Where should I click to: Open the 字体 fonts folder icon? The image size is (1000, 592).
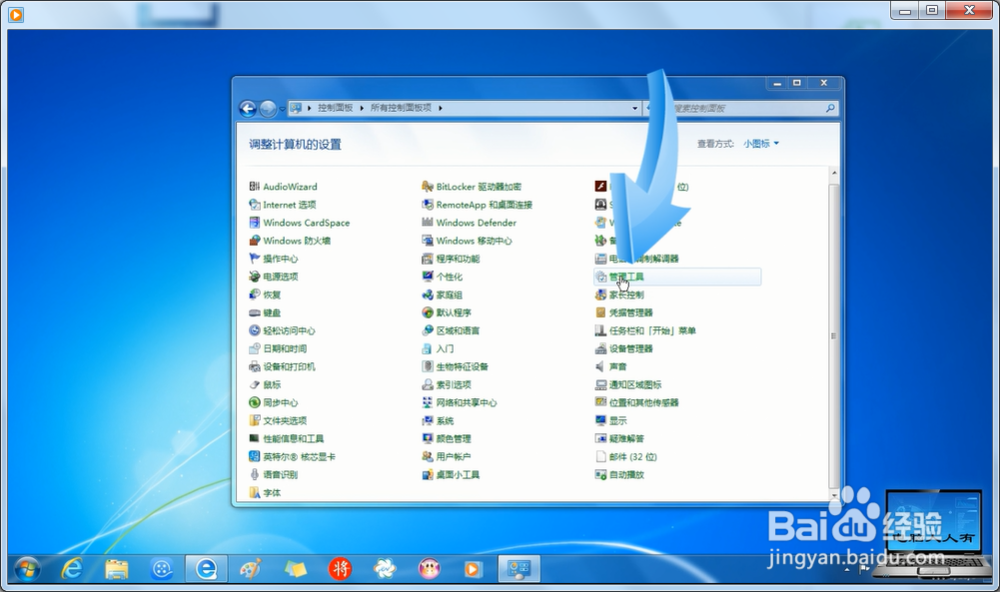coord(254,492)
